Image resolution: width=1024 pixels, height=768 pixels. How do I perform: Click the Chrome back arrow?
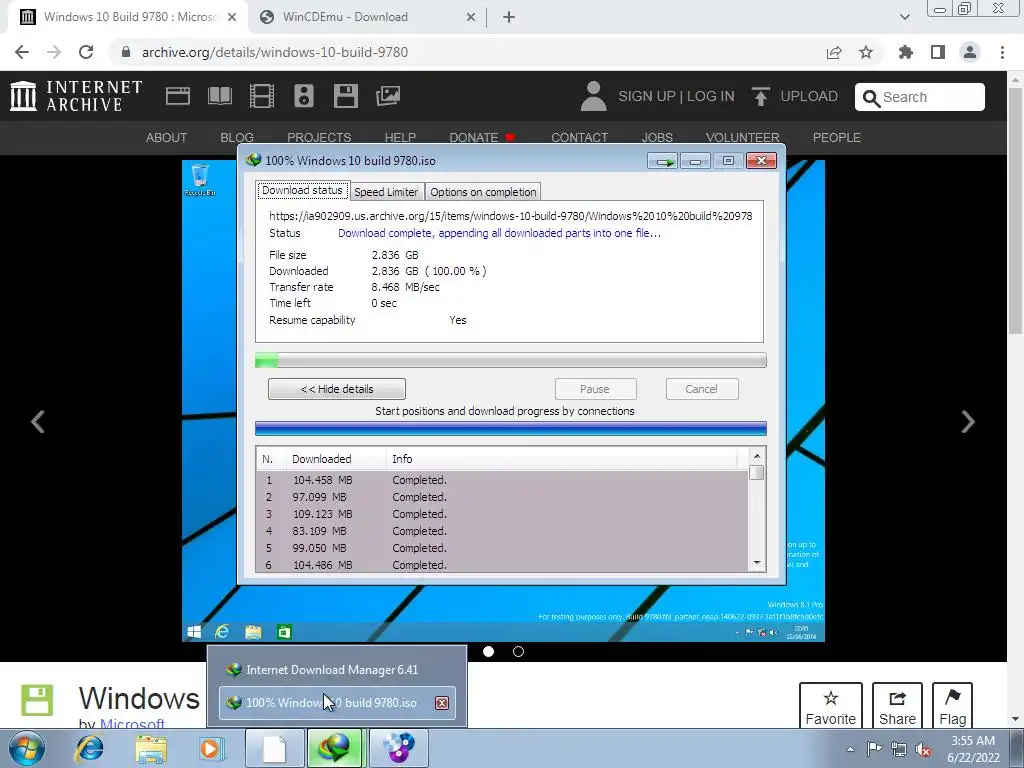tap(22, 52)
